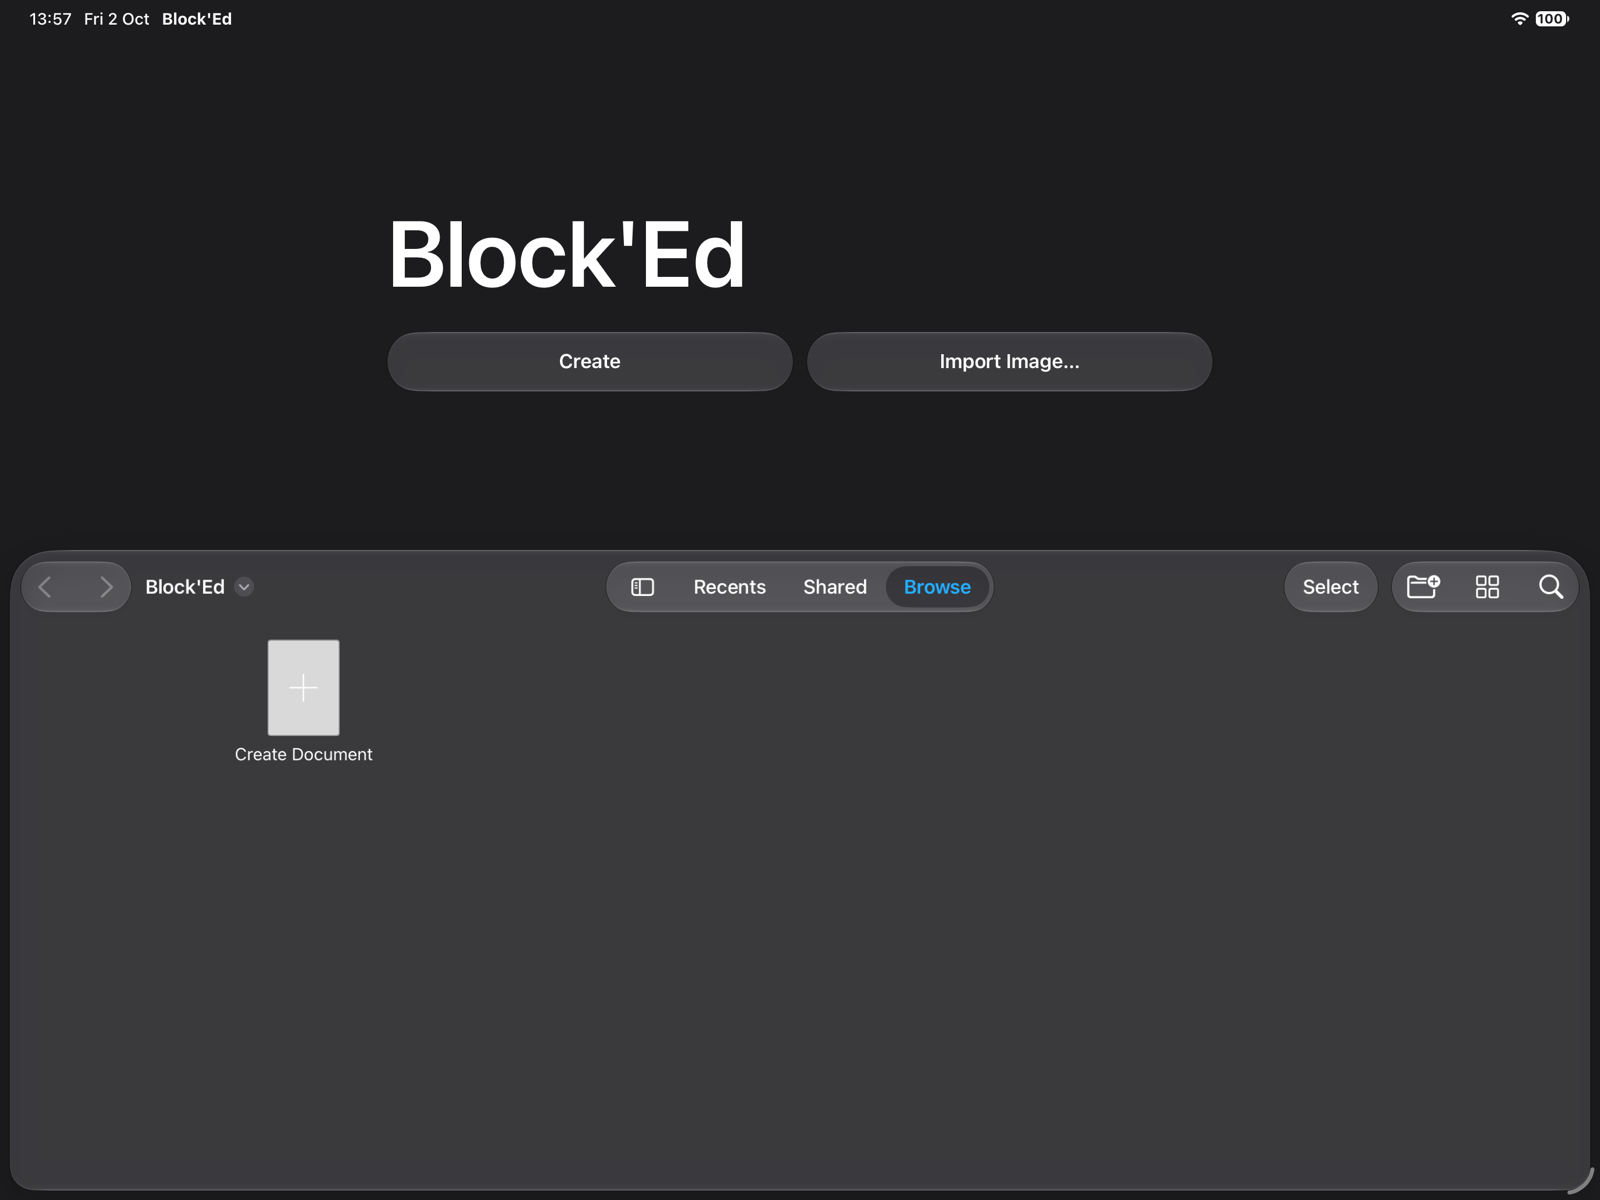
Task: Tap the 13:57 clock in status bar
Action: [x=50, y=19]
